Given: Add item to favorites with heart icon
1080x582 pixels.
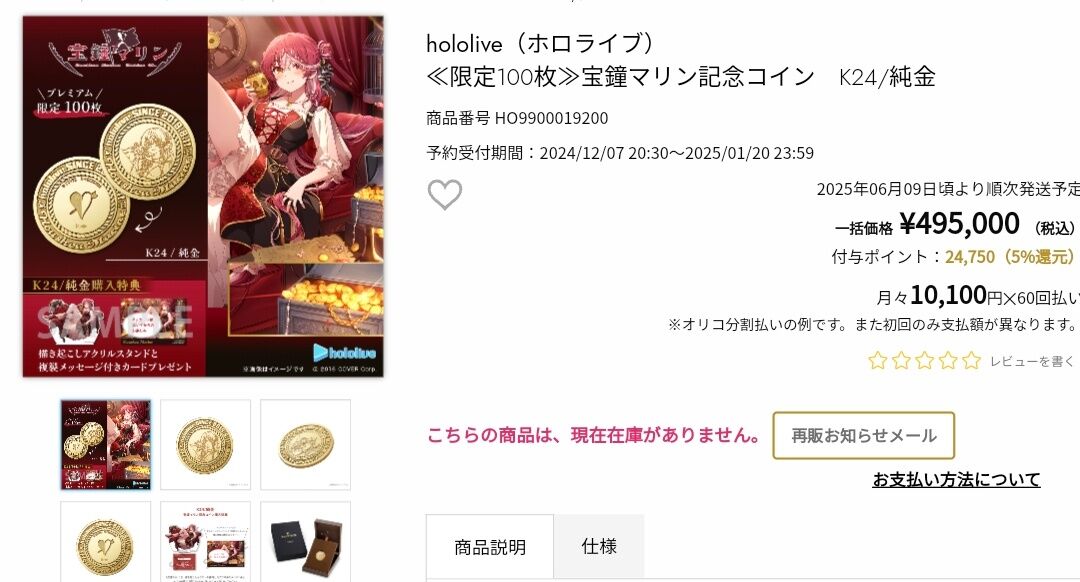Looking at the screenshot, I should coord(445,194).
